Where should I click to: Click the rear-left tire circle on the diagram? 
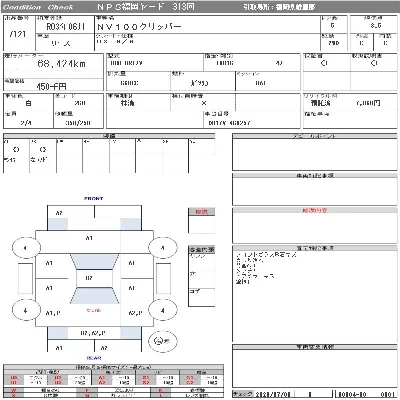(26, 310)
